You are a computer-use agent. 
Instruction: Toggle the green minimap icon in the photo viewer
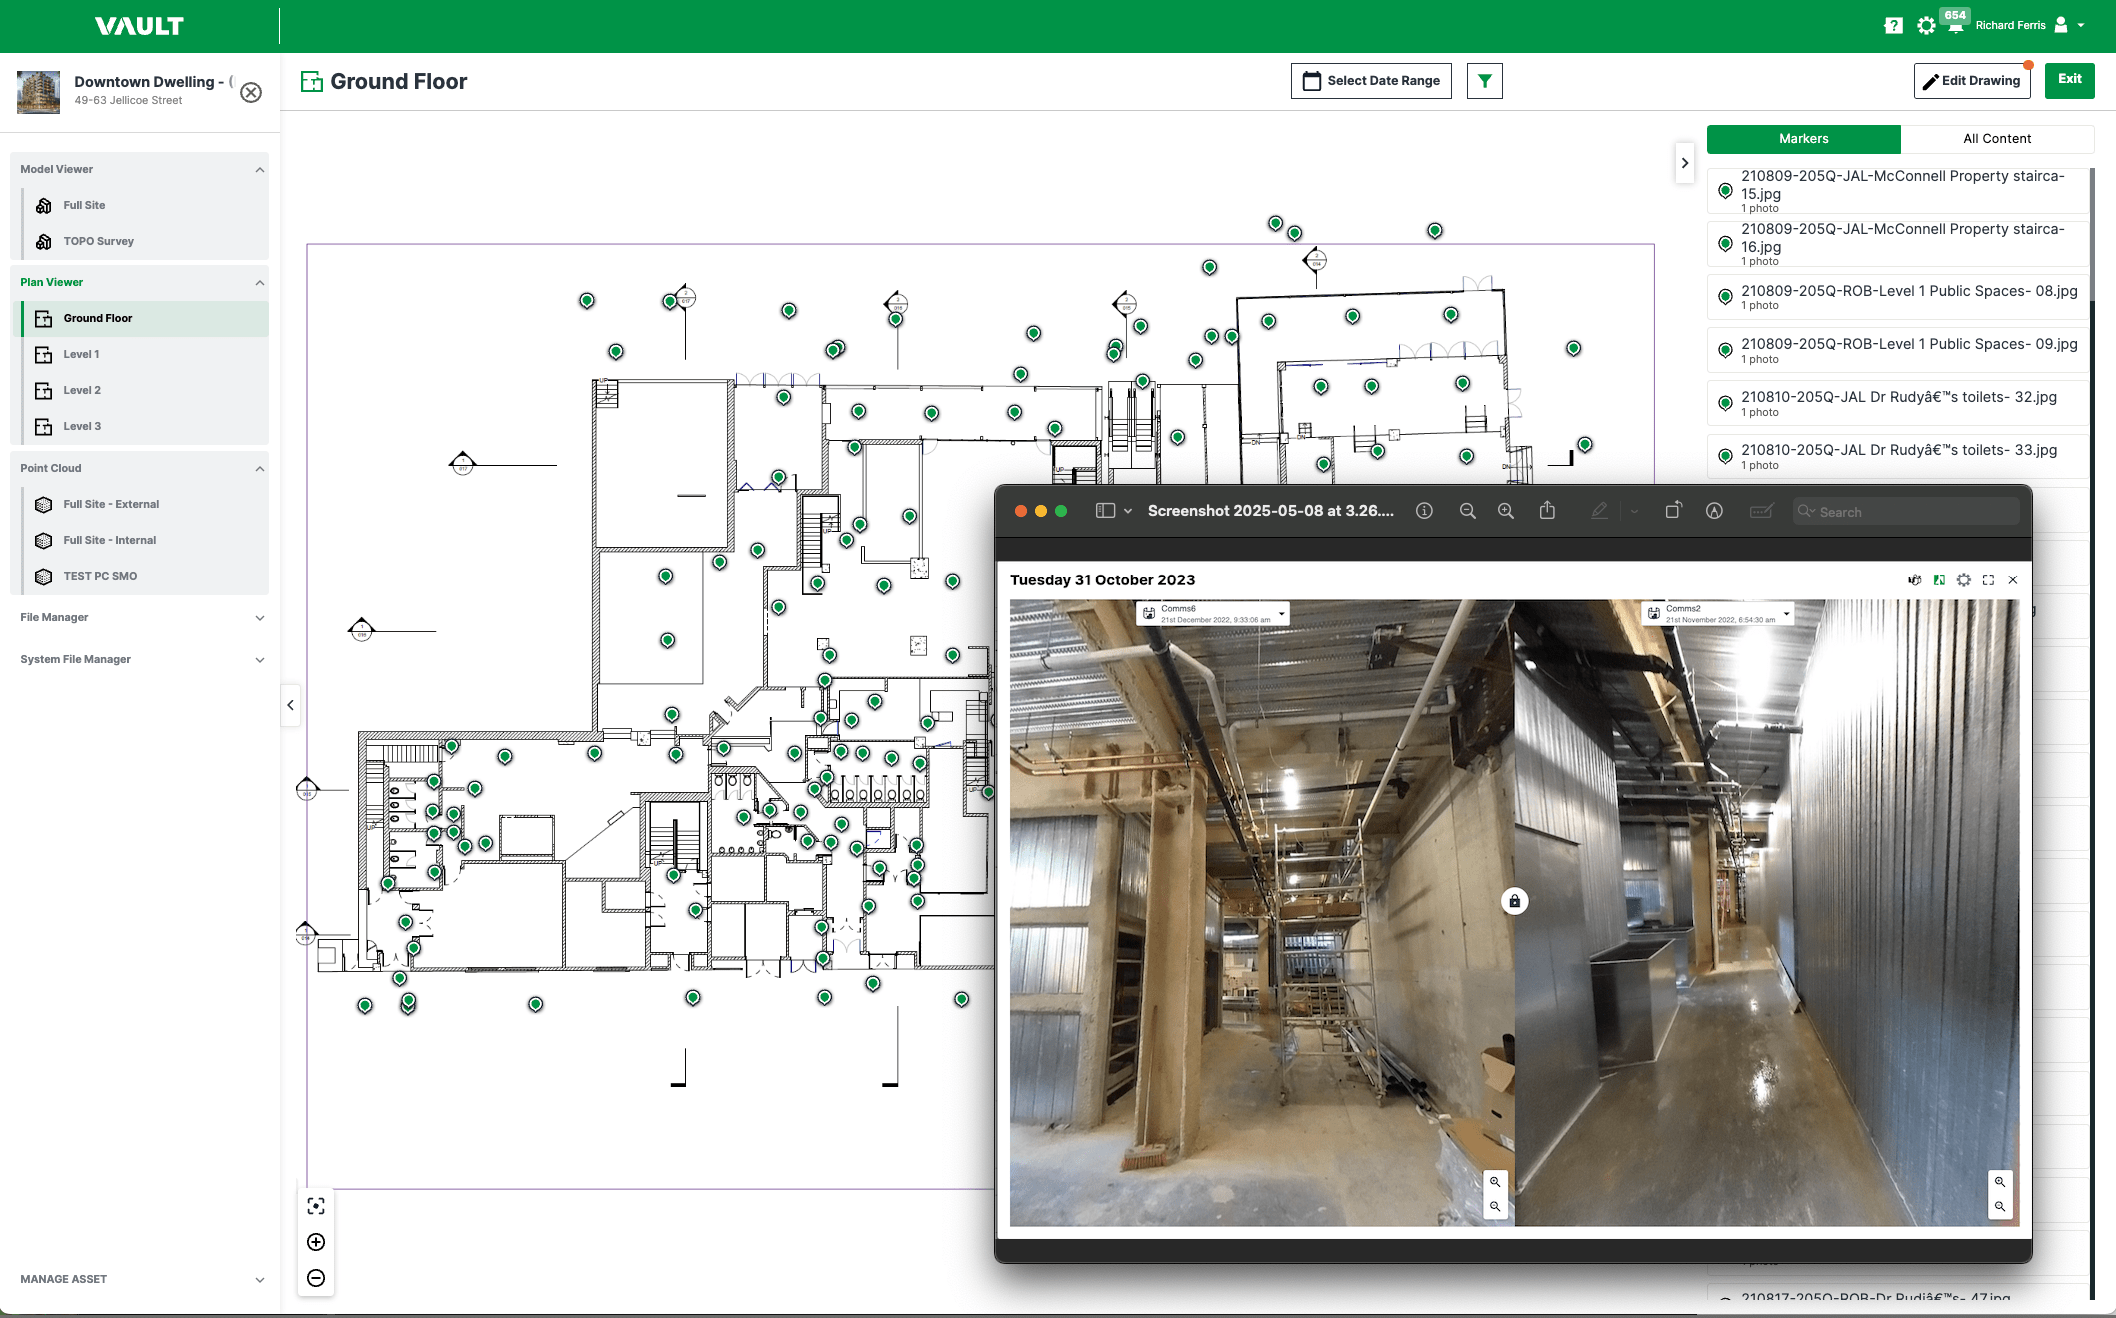click(1940, 580)
